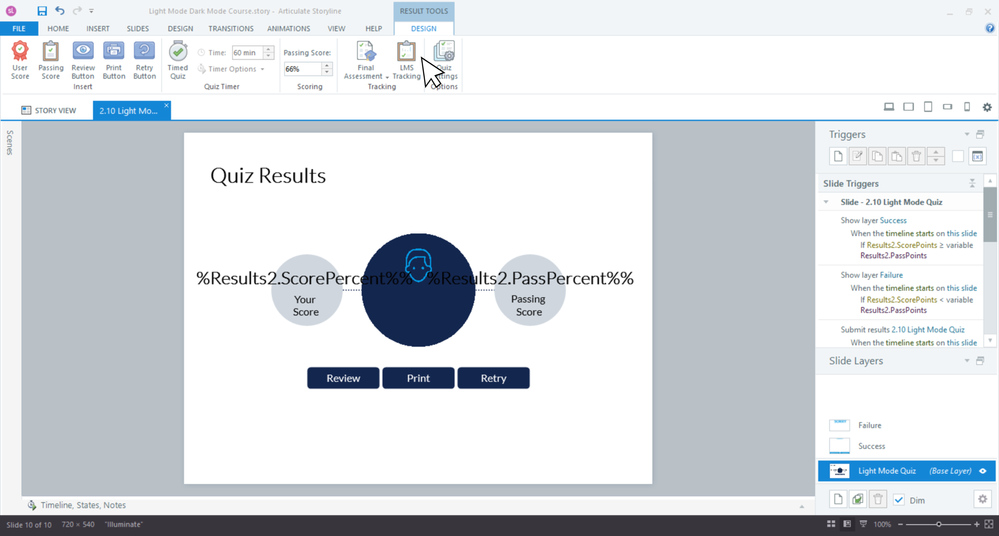Increase the Passing Score with the up stepper

tap(327, 66)
